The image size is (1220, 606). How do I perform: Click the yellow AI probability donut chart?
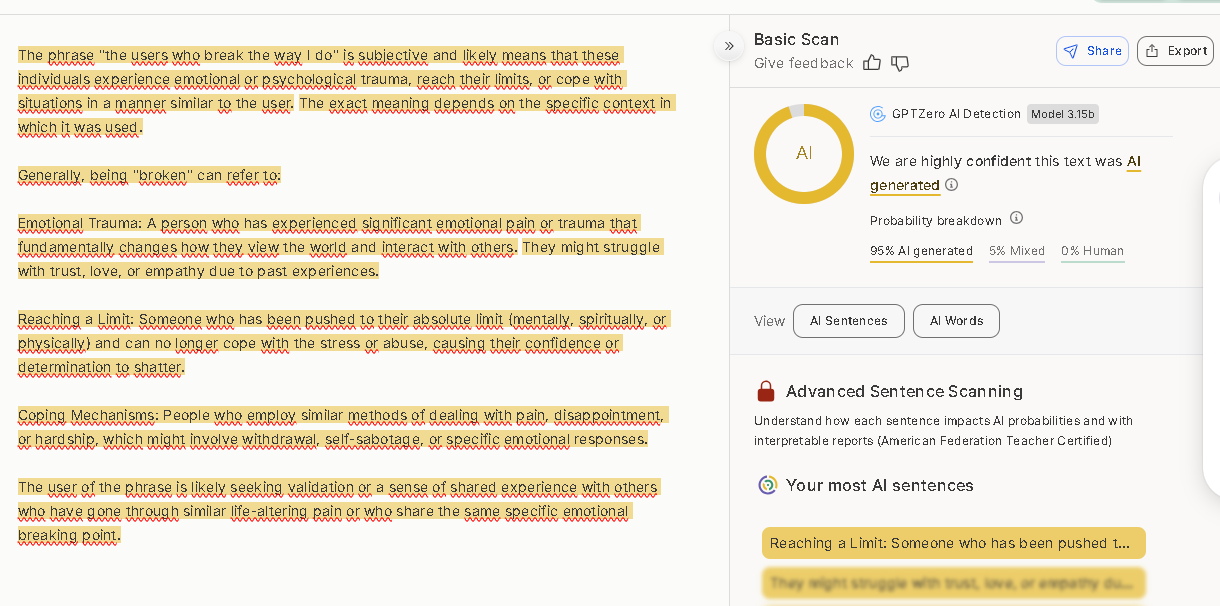pos(804,153)
